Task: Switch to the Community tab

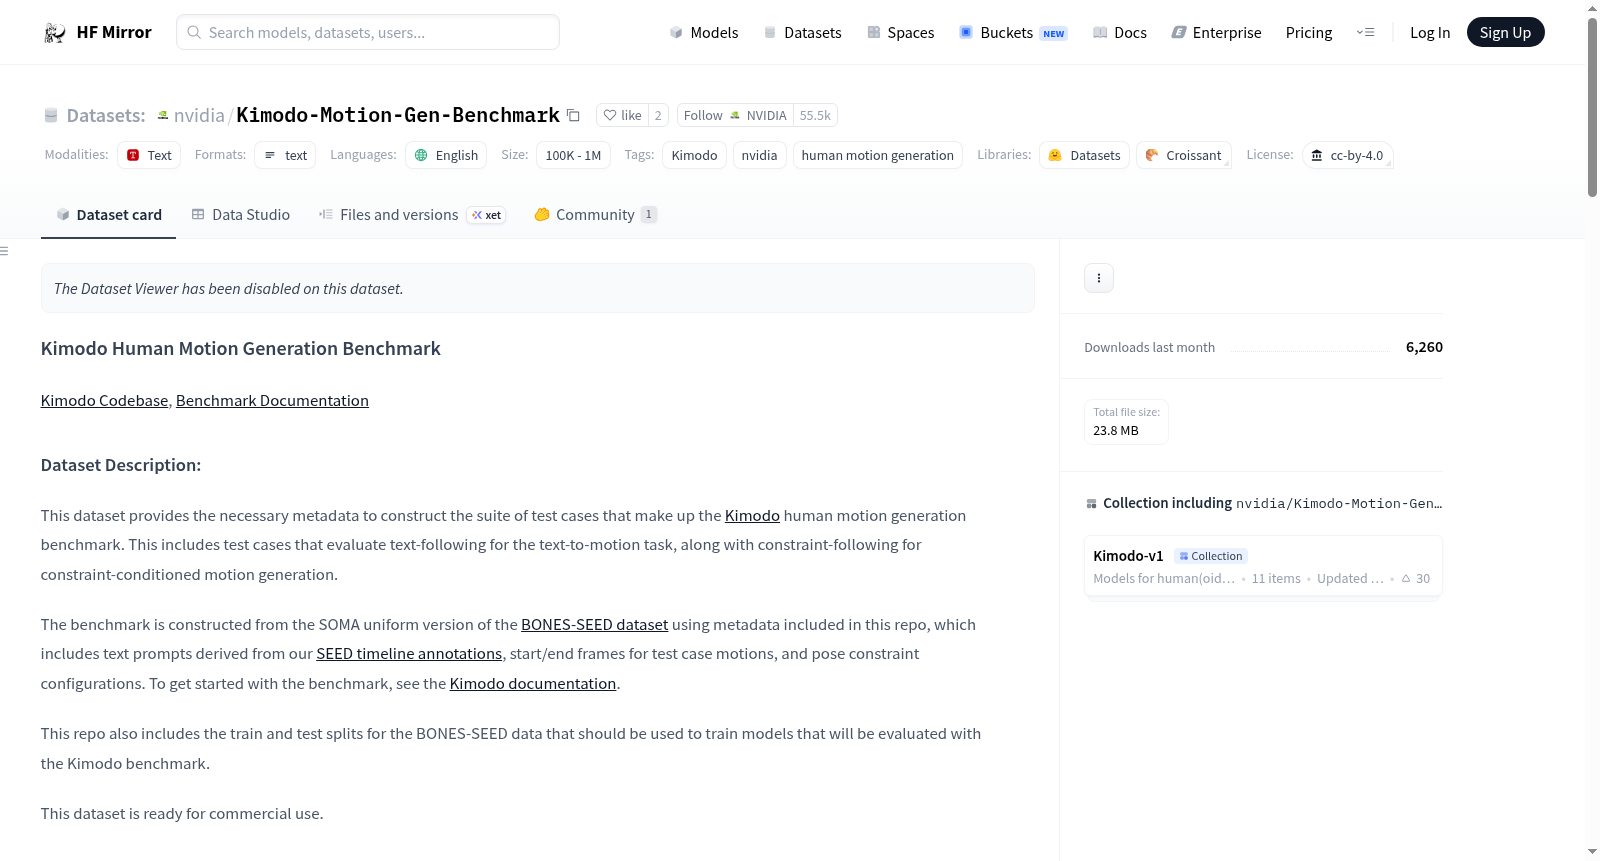Action: point(595,214)
